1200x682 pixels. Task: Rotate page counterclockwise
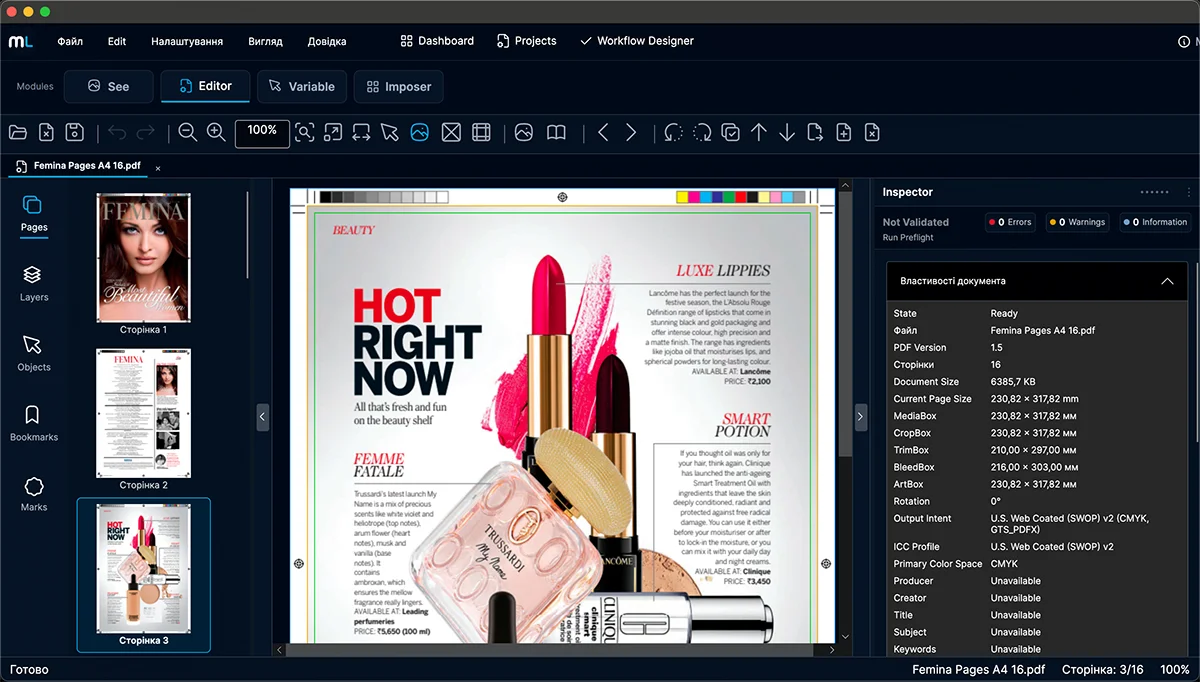tap(673, 132)
